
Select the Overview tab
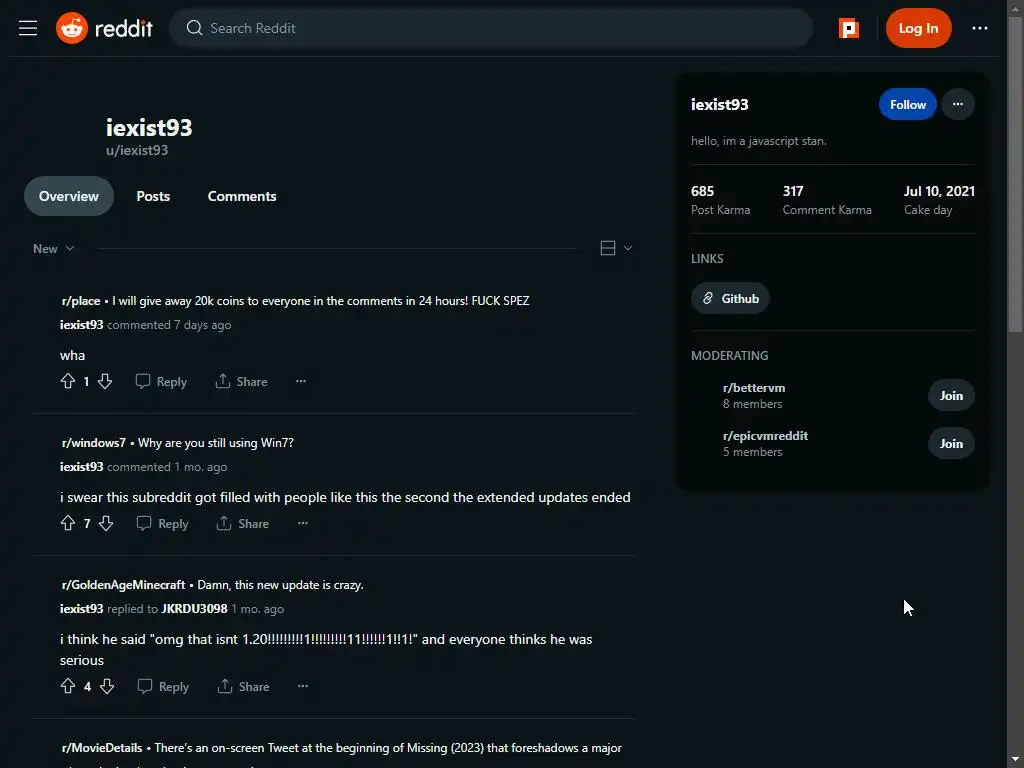pos(69,196)
